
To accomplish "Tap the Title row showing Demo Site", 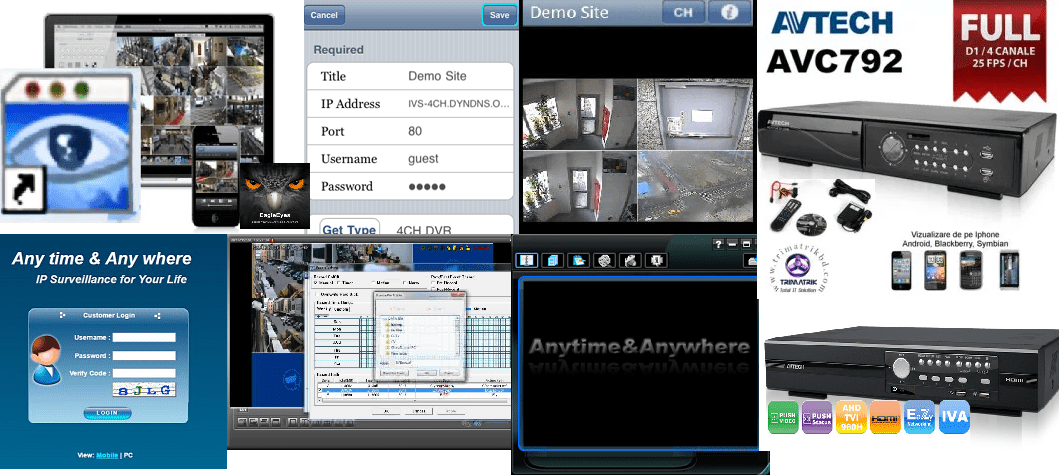I will tap(410, 76).
